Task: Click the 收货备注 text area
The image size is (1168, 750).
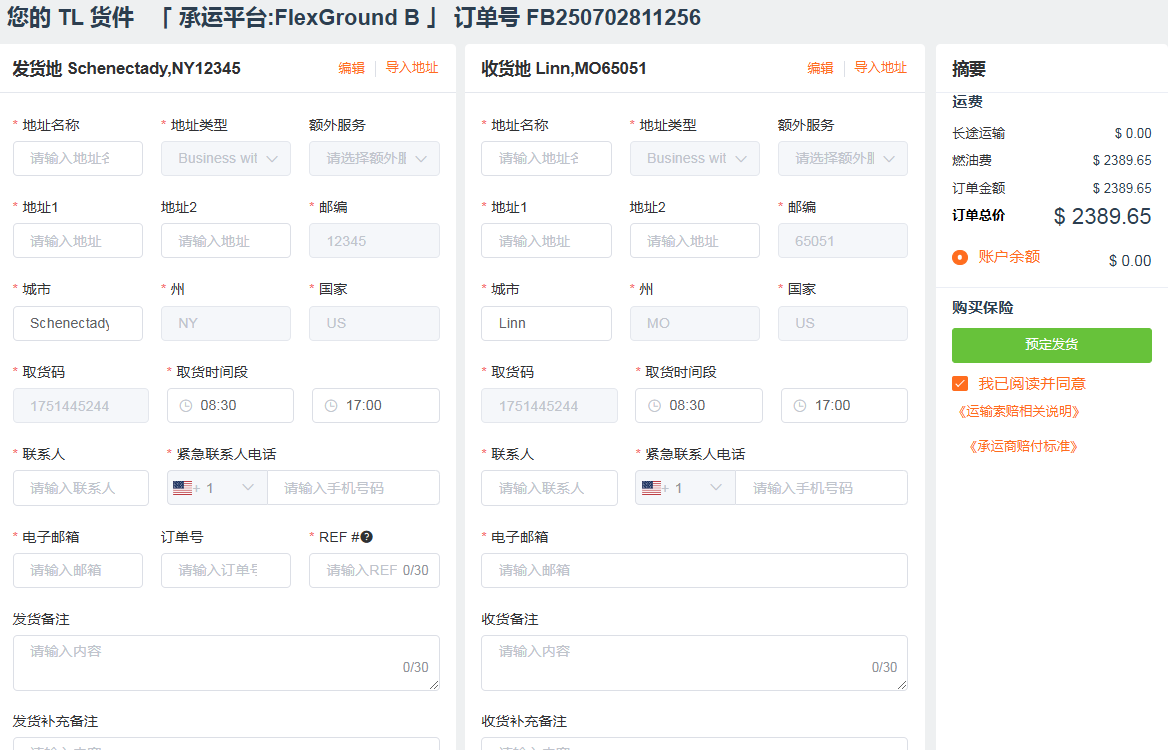Action: (x=694, y=663)
